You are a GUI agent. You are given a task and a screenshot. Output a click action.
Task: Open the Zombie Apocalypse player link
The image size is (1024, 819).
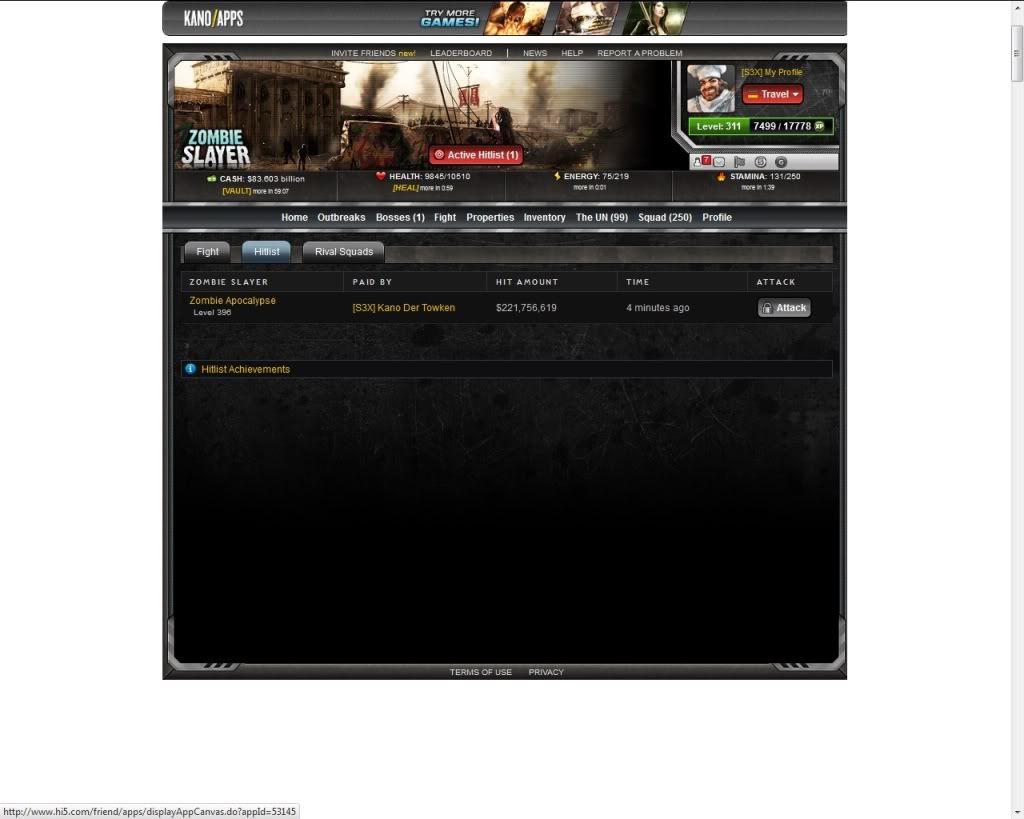232,300
